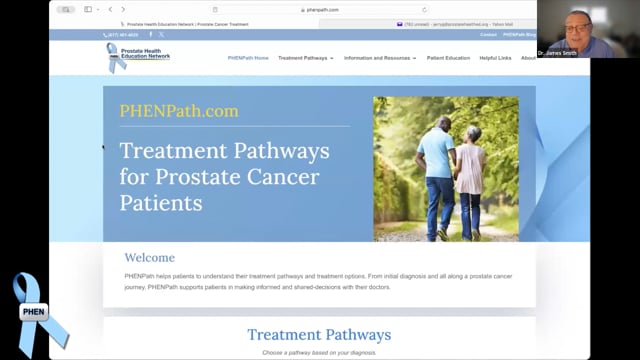Click the window controls button in Safari's title bar

pyautogui.click(x=65, y=9)
